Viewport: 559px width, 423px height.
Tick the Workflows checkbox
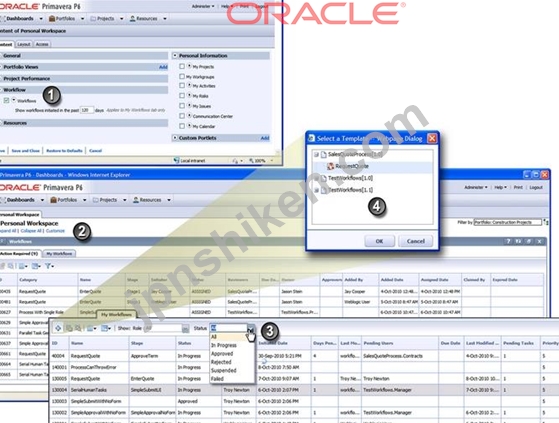click(x=6, y=100)
